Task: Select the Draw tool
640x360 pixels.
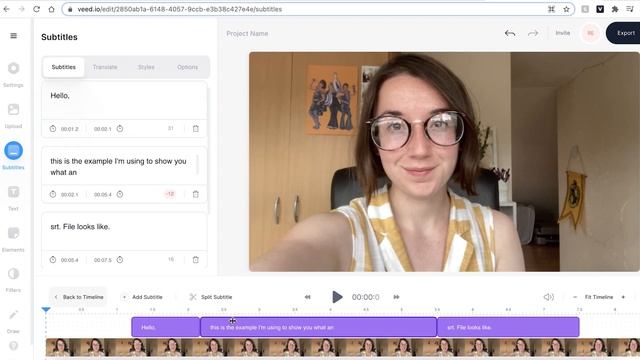Action: click(x=13, y=320)
